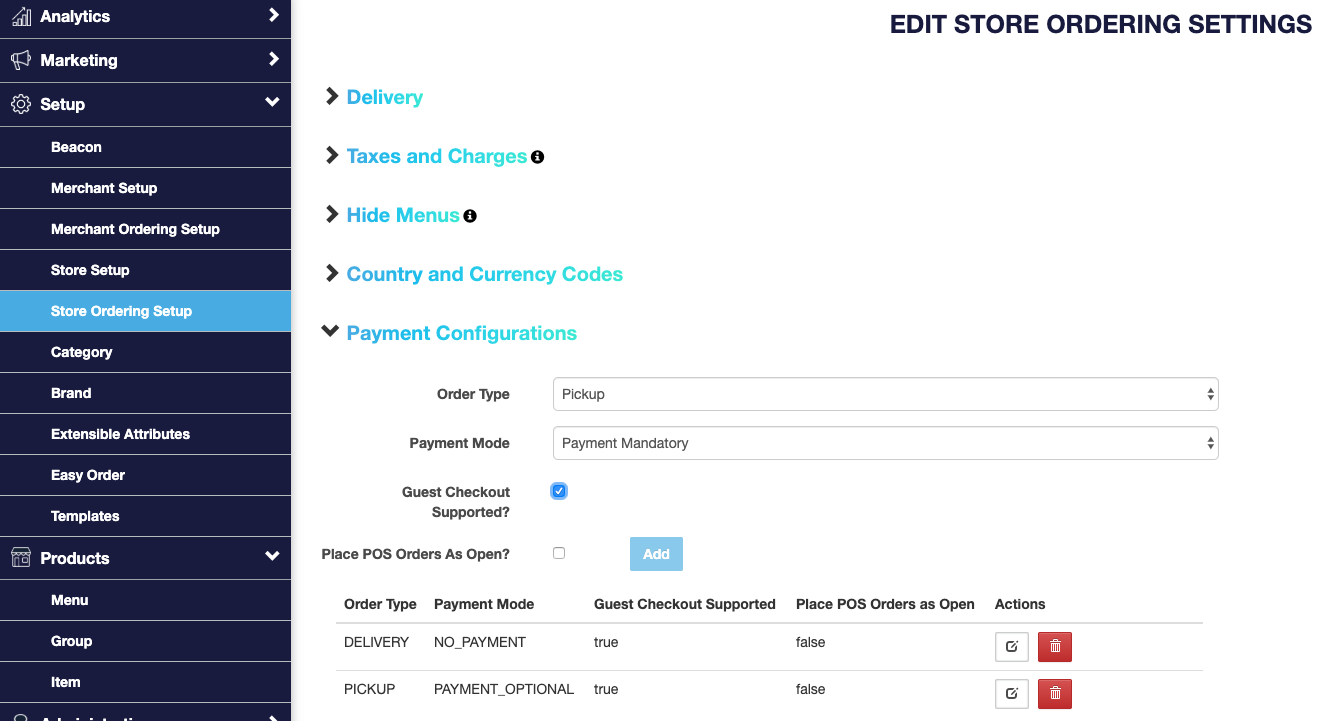The image size is (1338, 721).
Task: Expand the Analytics sidebar arrow
Action: tap(273, 15)
